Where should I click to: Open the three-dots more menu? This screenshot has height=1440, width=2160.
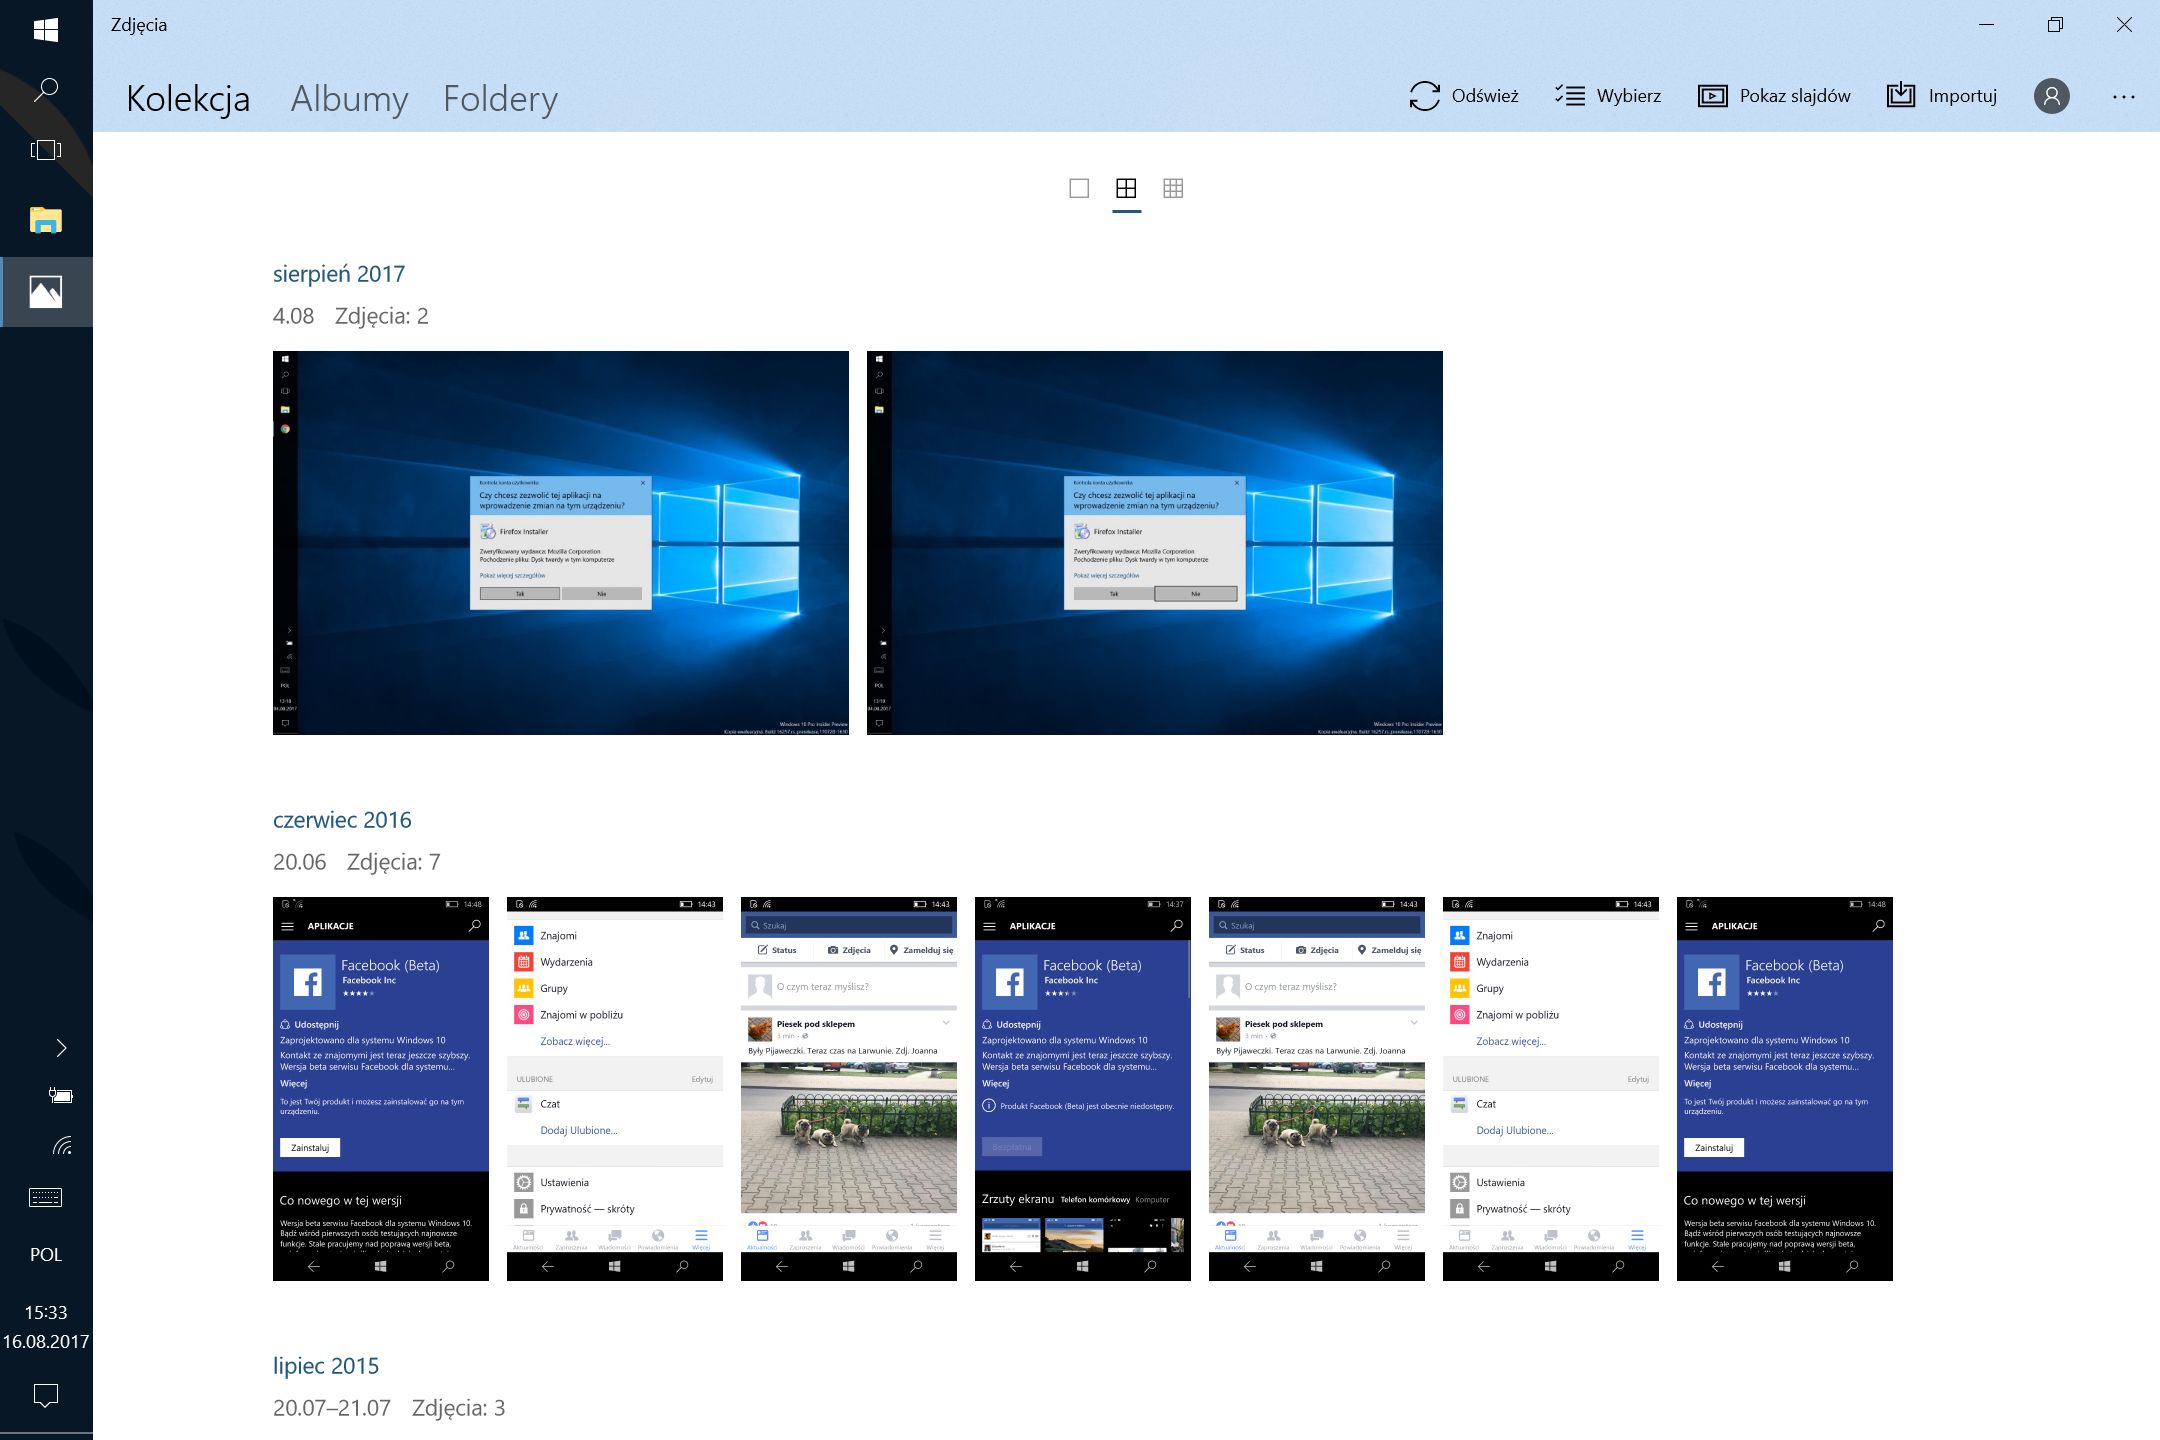click(2123, 97)
